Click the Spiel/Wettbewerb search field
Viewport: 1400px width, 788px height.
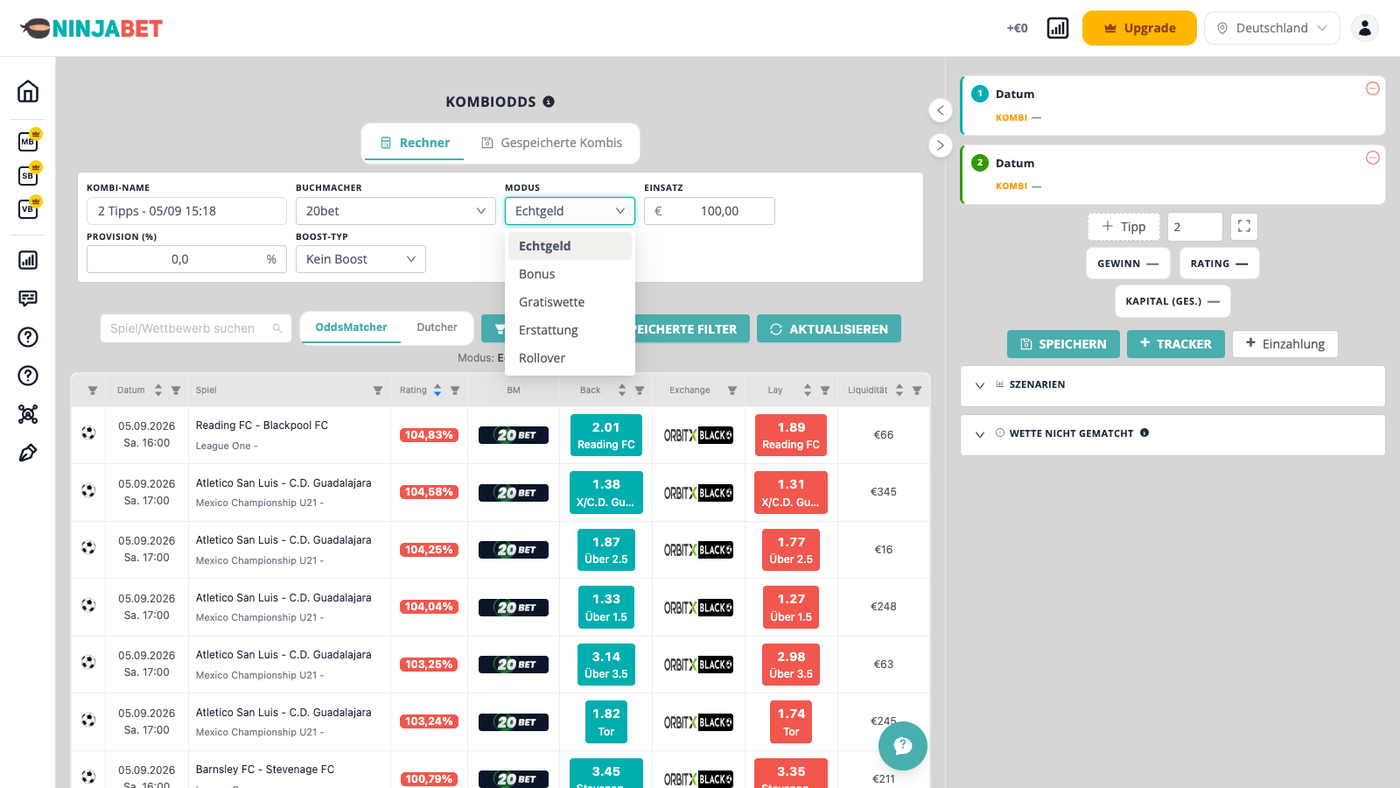click(x=196, y=328)
